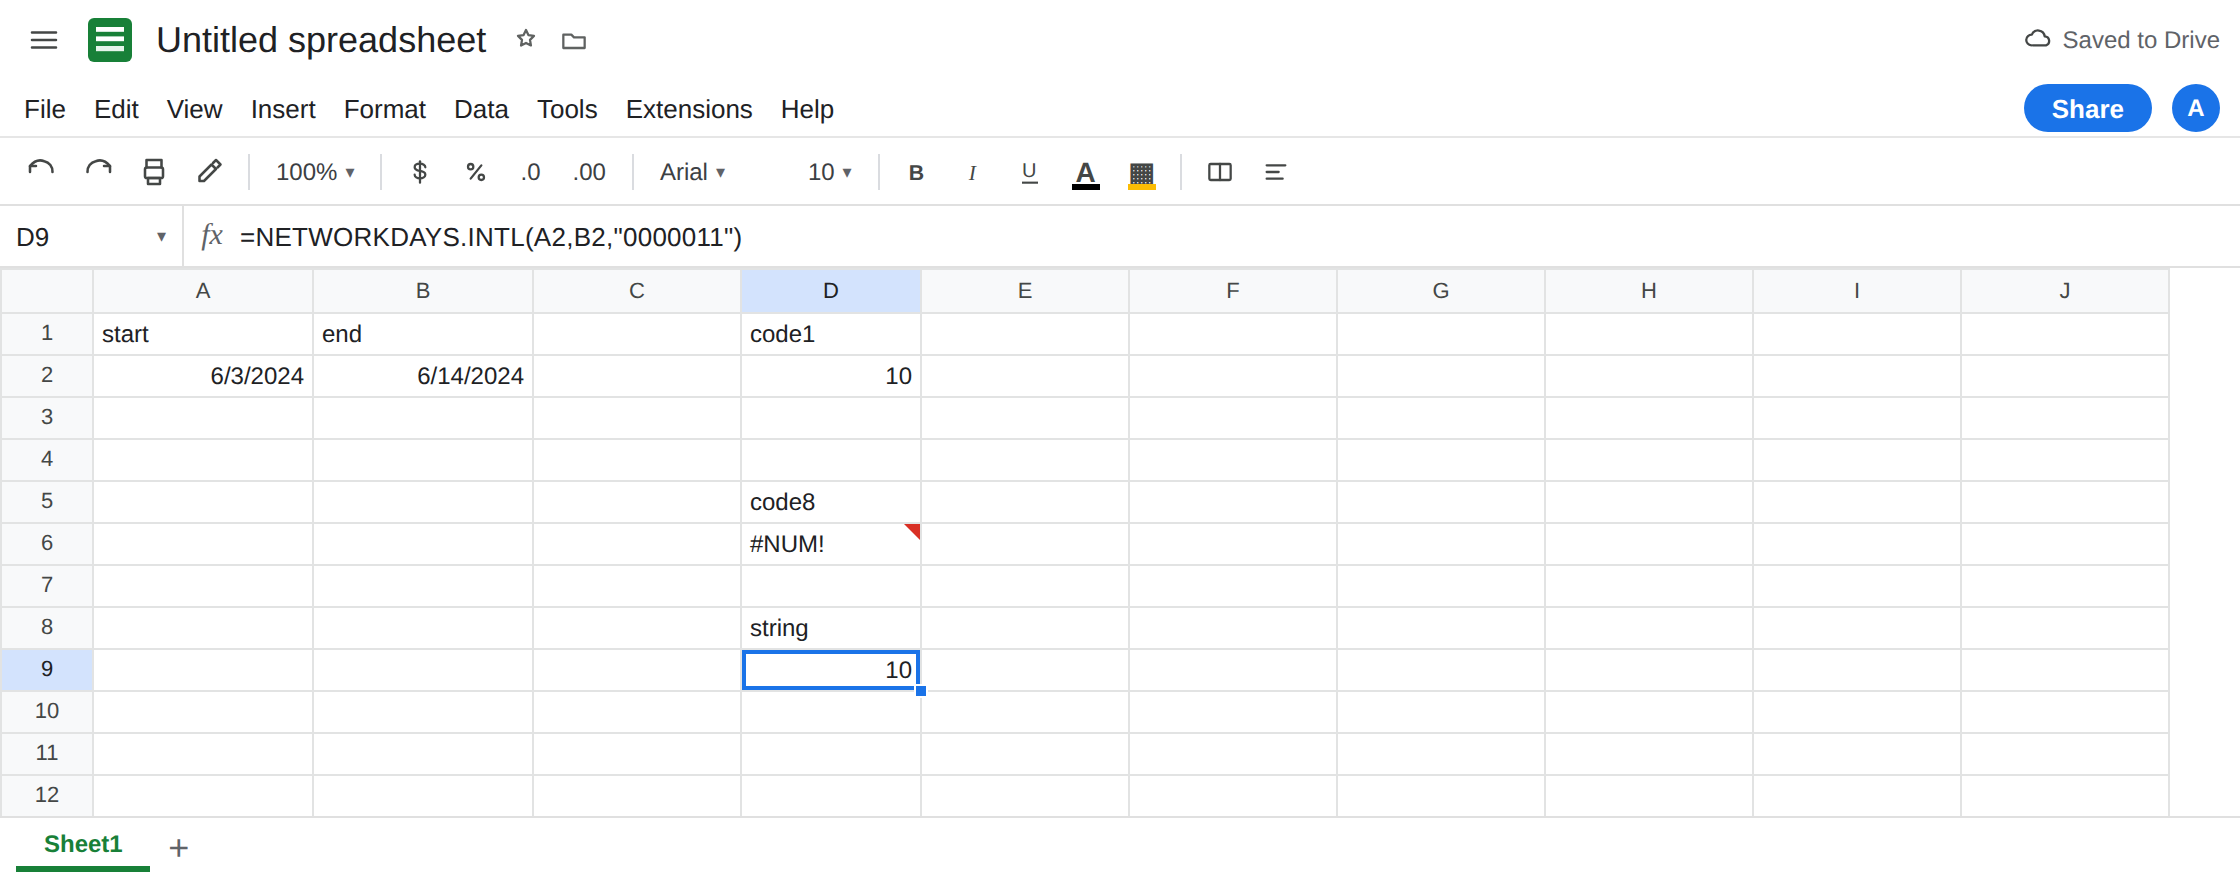Image resolution: width=2240 pixels, height=872 pixels.
Task: Merge cells icon in toolbar
Action: point(1220,172)
